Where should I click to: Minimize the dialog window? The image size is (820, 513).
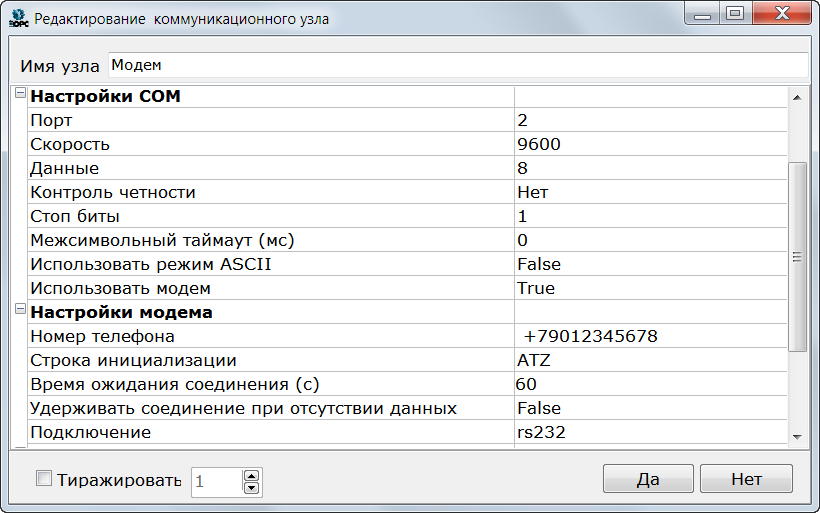point(702,14)
